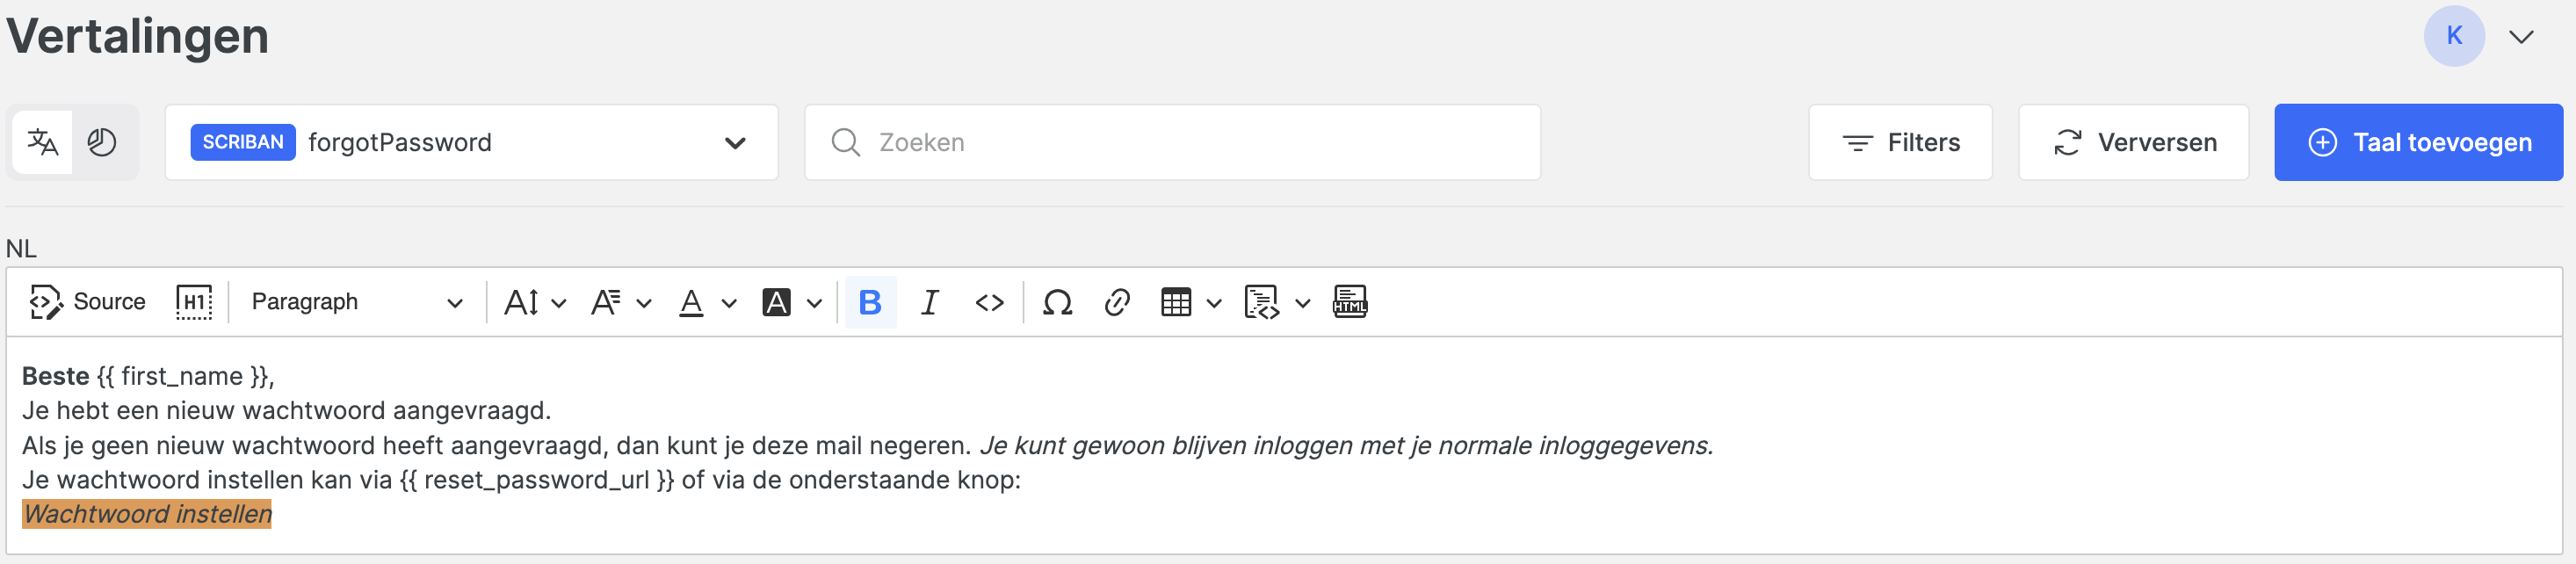Switch to the translations view toggle

coord(42,143)
